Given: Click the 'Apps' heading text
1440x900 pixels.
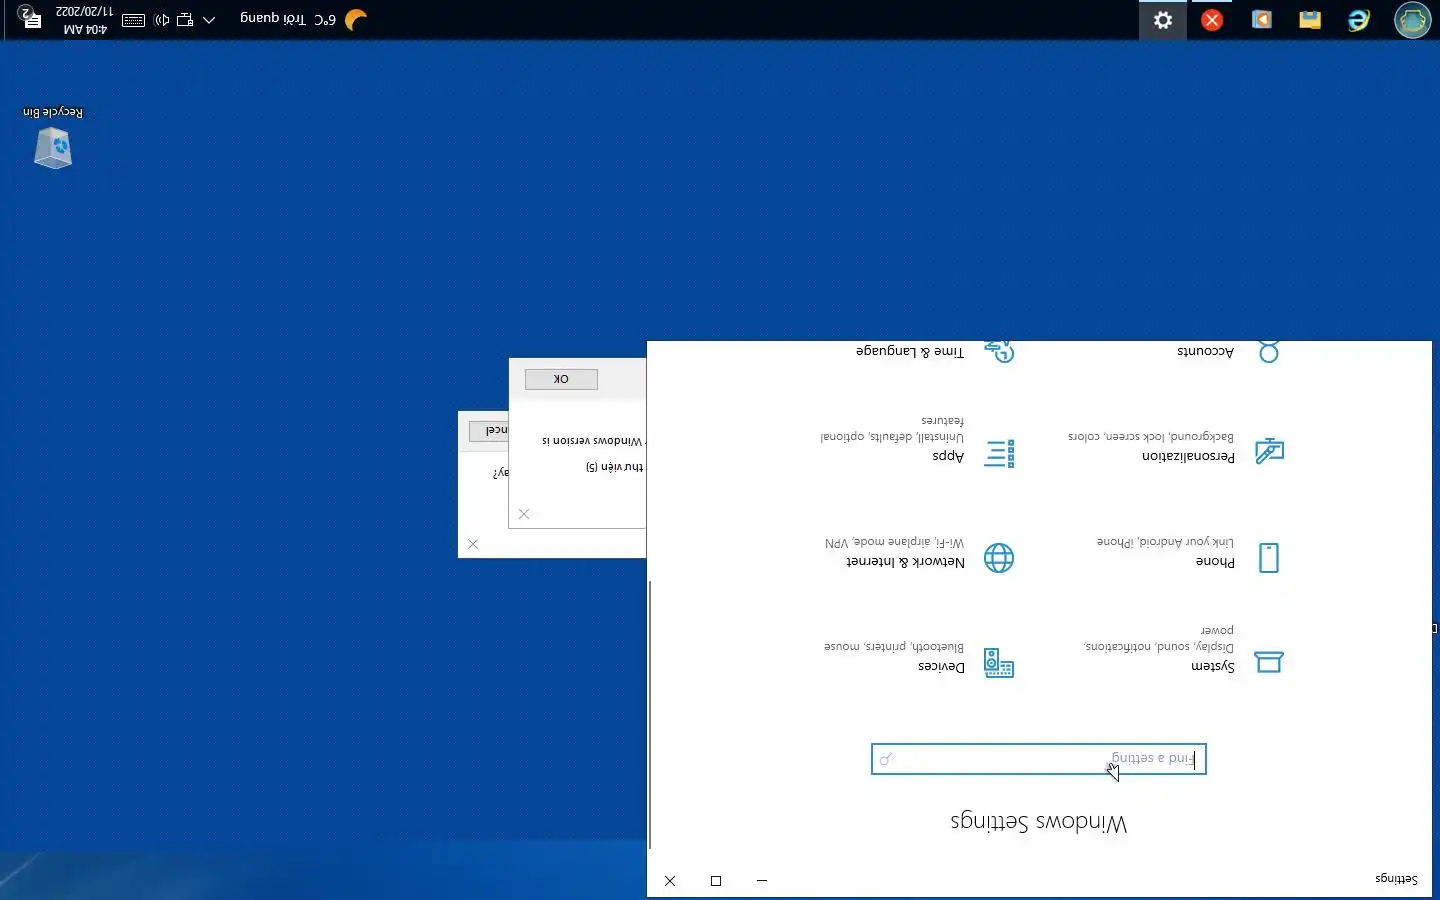Looking at the screenshot, I should (x=949, y=456).
